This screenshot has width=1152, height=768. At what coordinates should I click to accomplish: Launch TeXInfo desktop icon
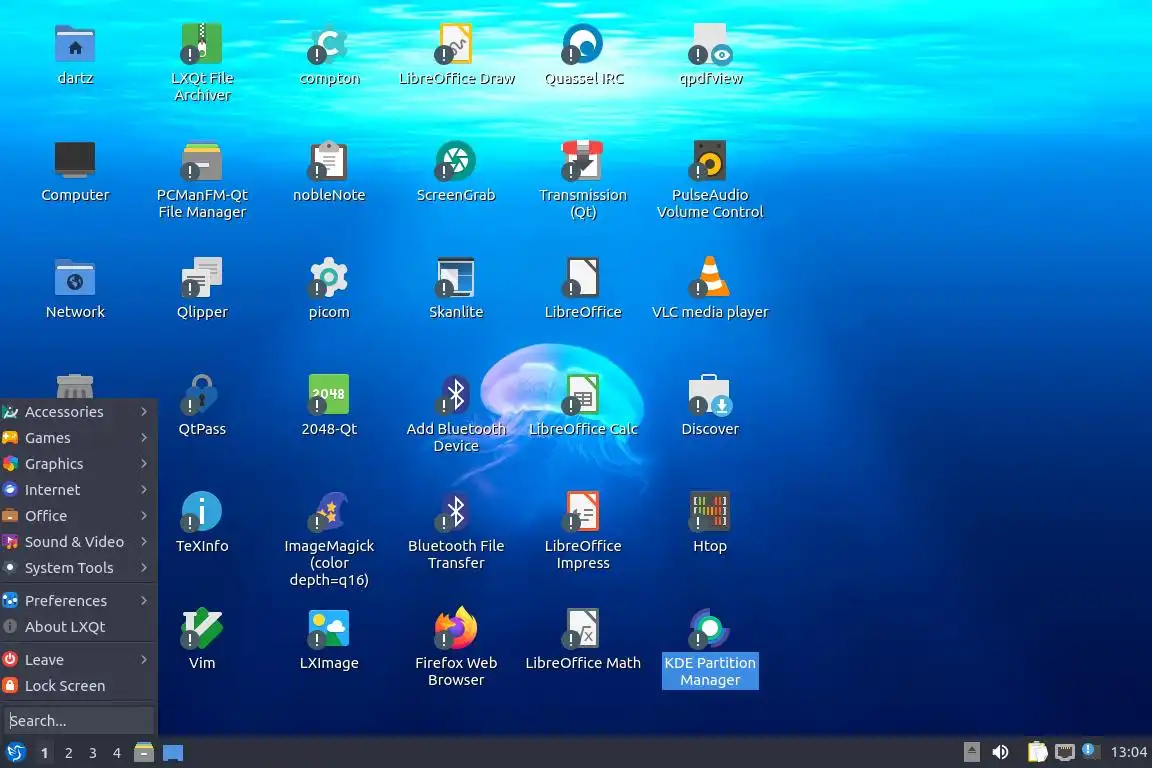click(202, 512)
